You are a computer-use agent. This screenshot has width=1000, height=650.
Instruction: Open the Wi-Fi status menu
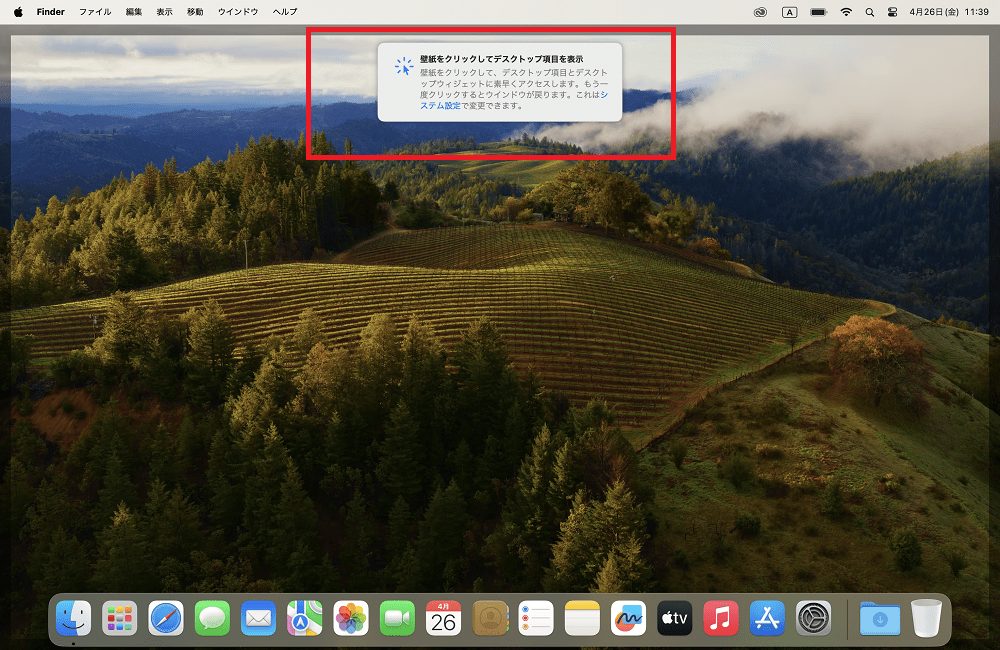point(846,12)
